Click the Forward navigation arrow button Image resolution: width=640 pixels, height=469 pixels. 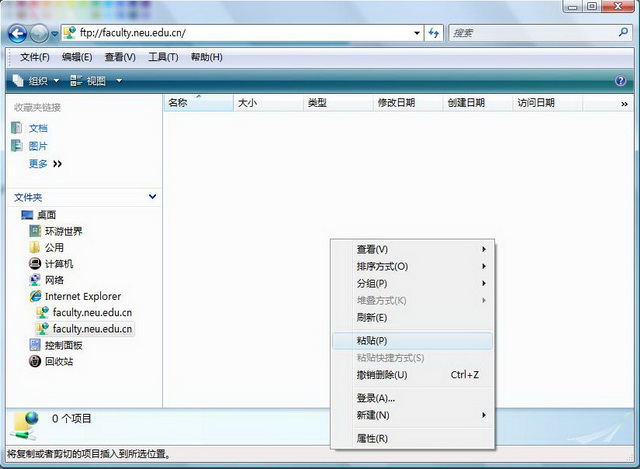click(39, 33)
